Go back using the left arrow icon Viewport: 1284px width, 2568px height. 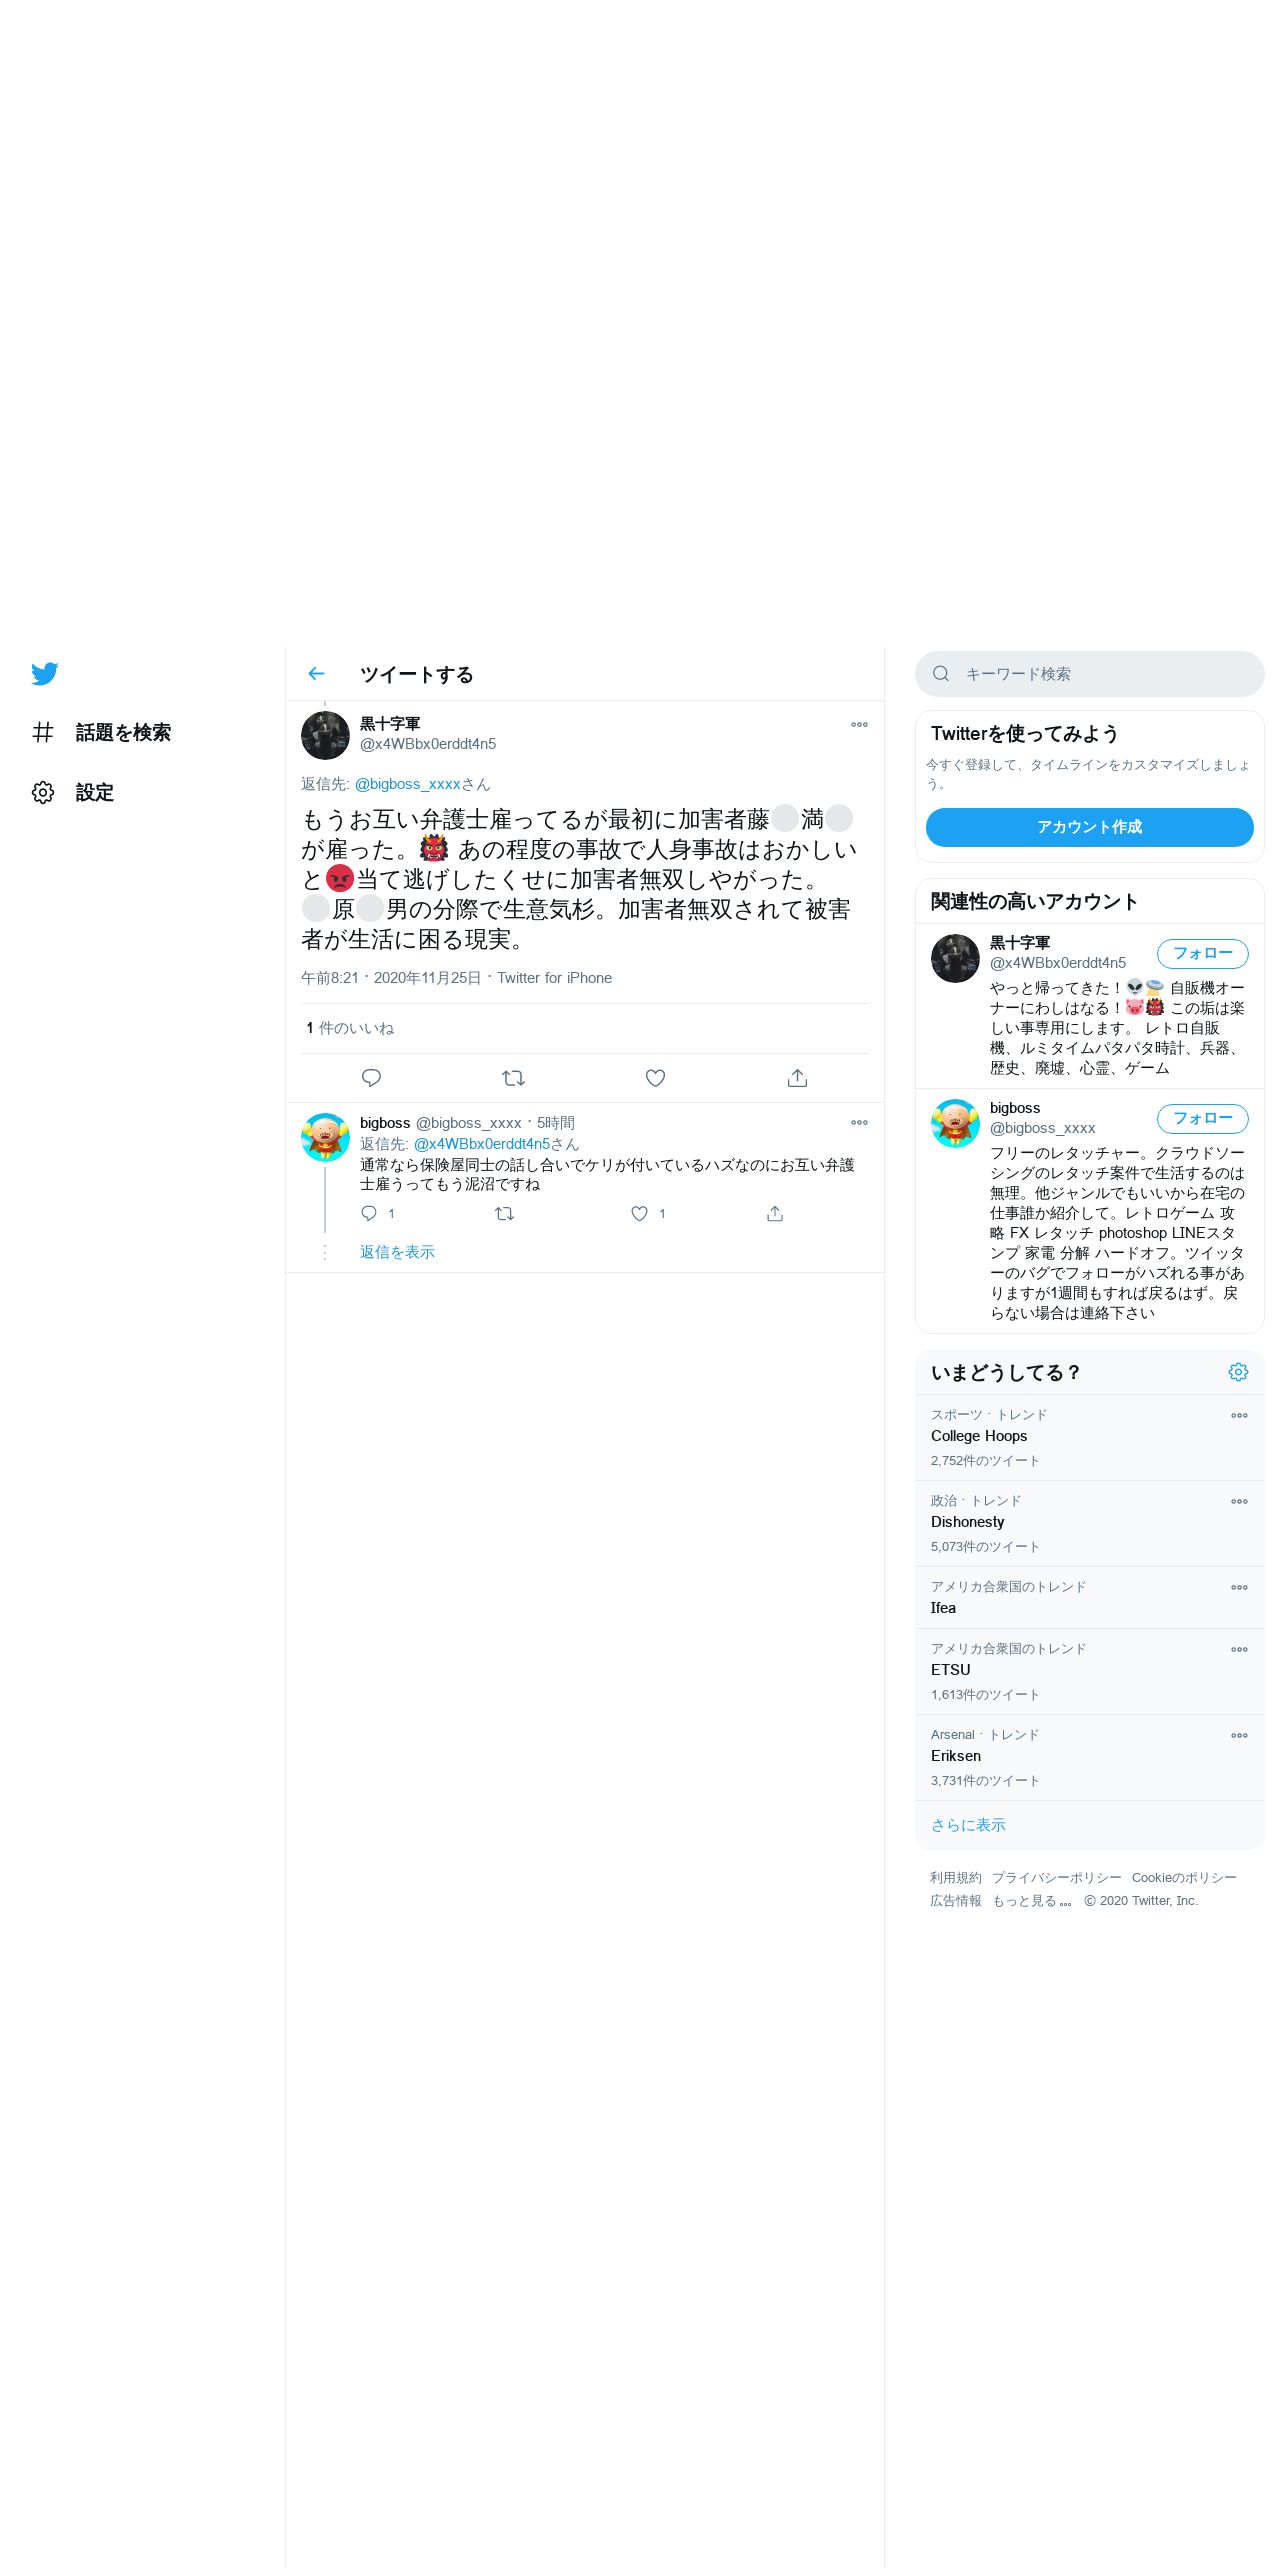(x=316, y=674)
